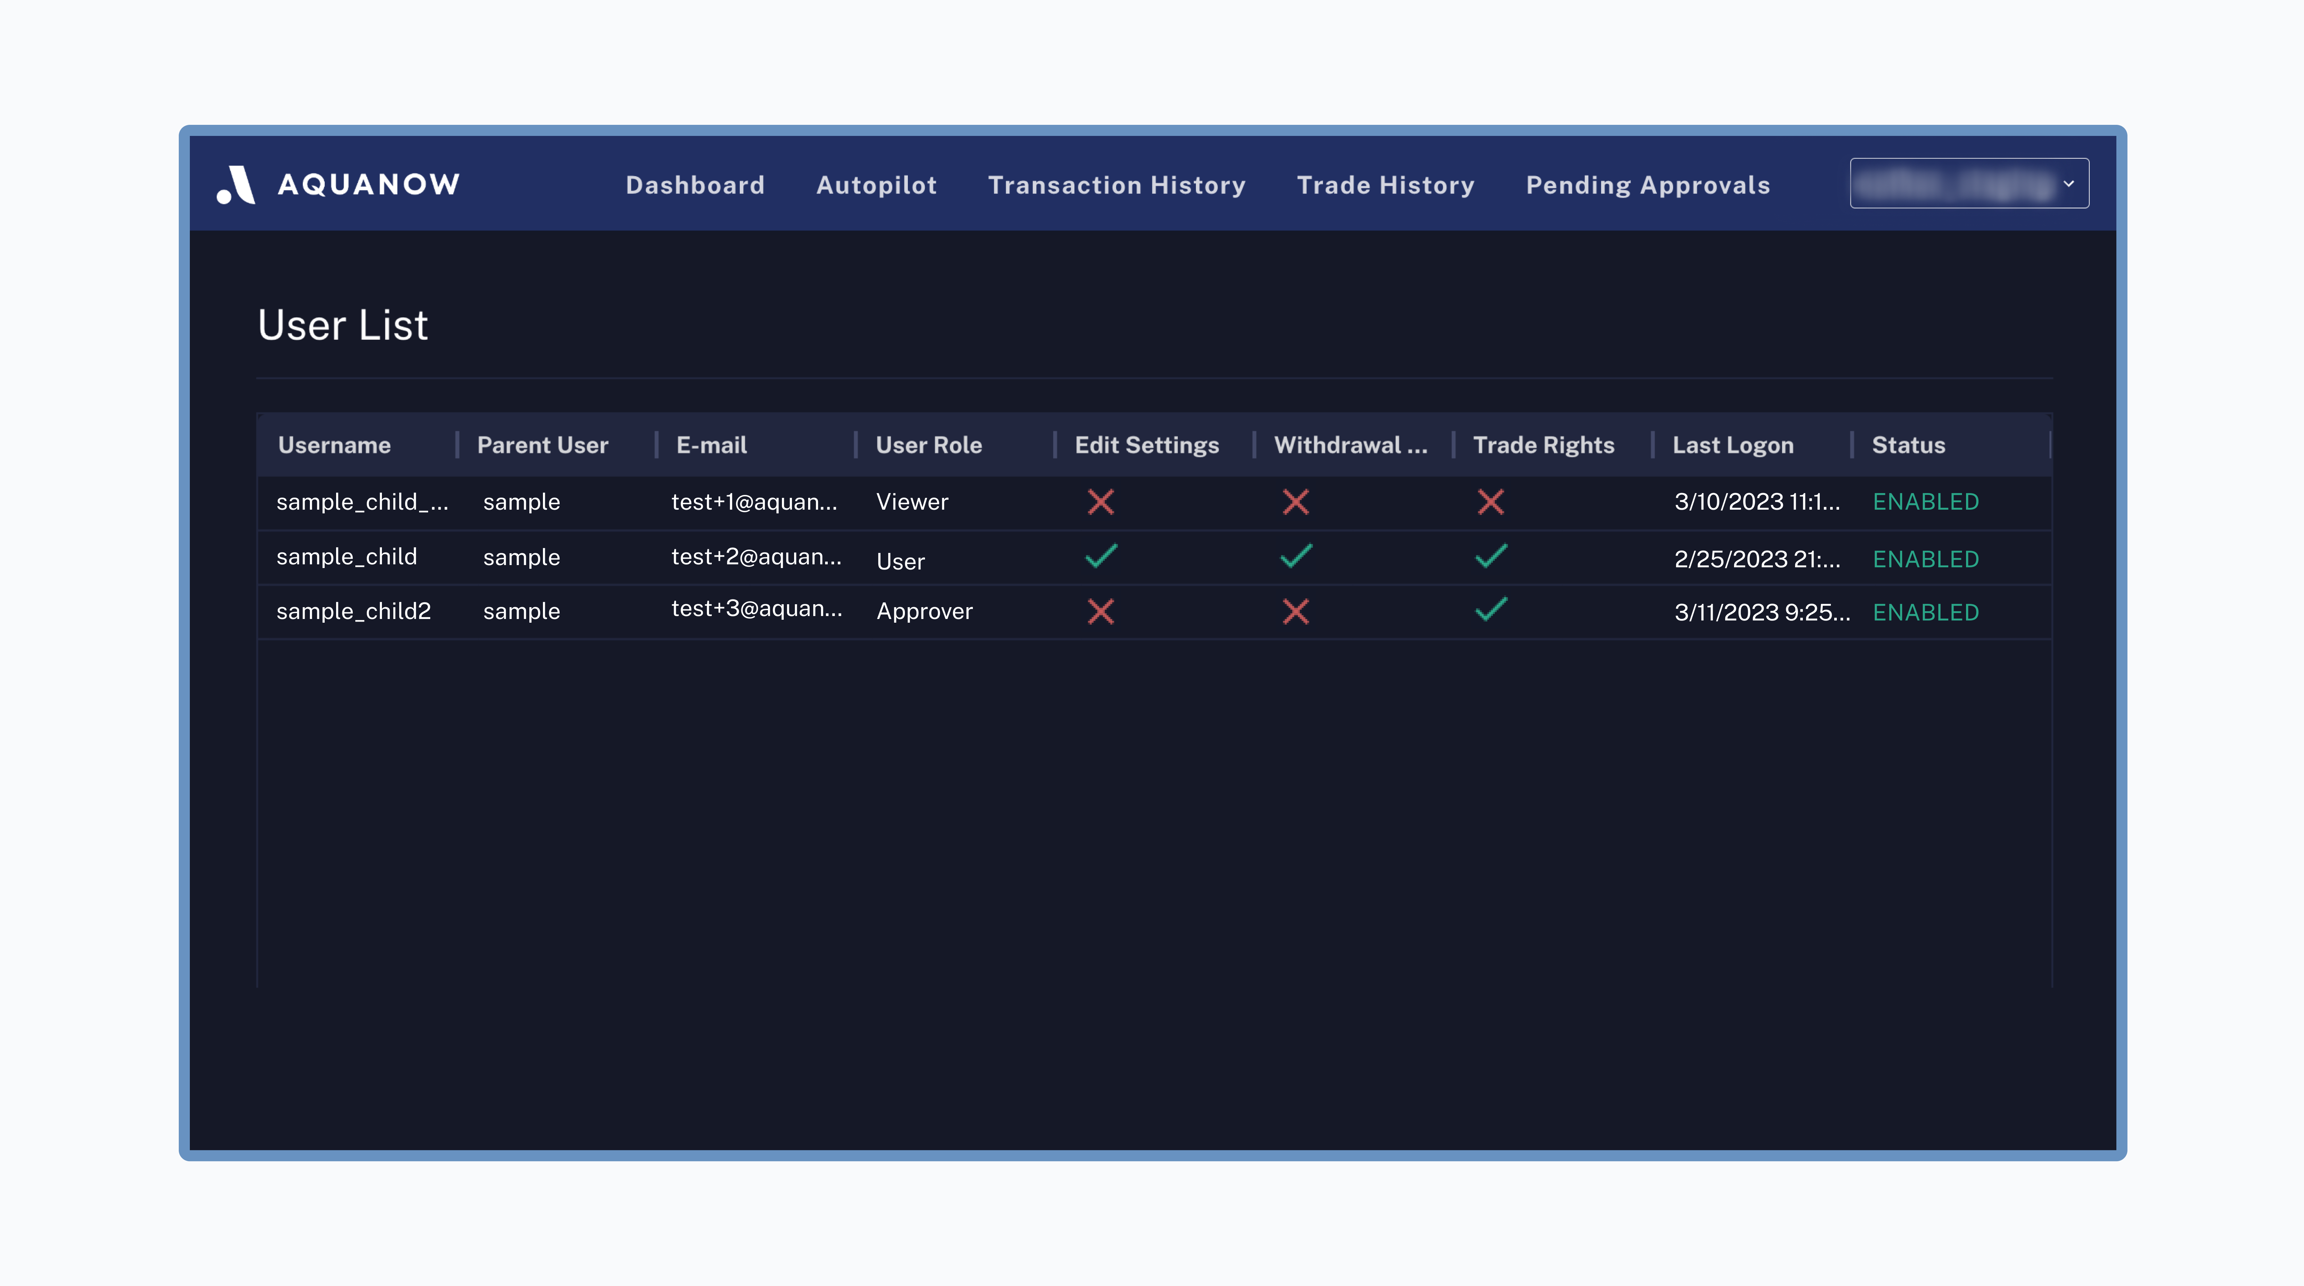The image size is (2304, 1286).
Task: Click red X under Edit Settings for Viewer
Action: [1100, 502]
